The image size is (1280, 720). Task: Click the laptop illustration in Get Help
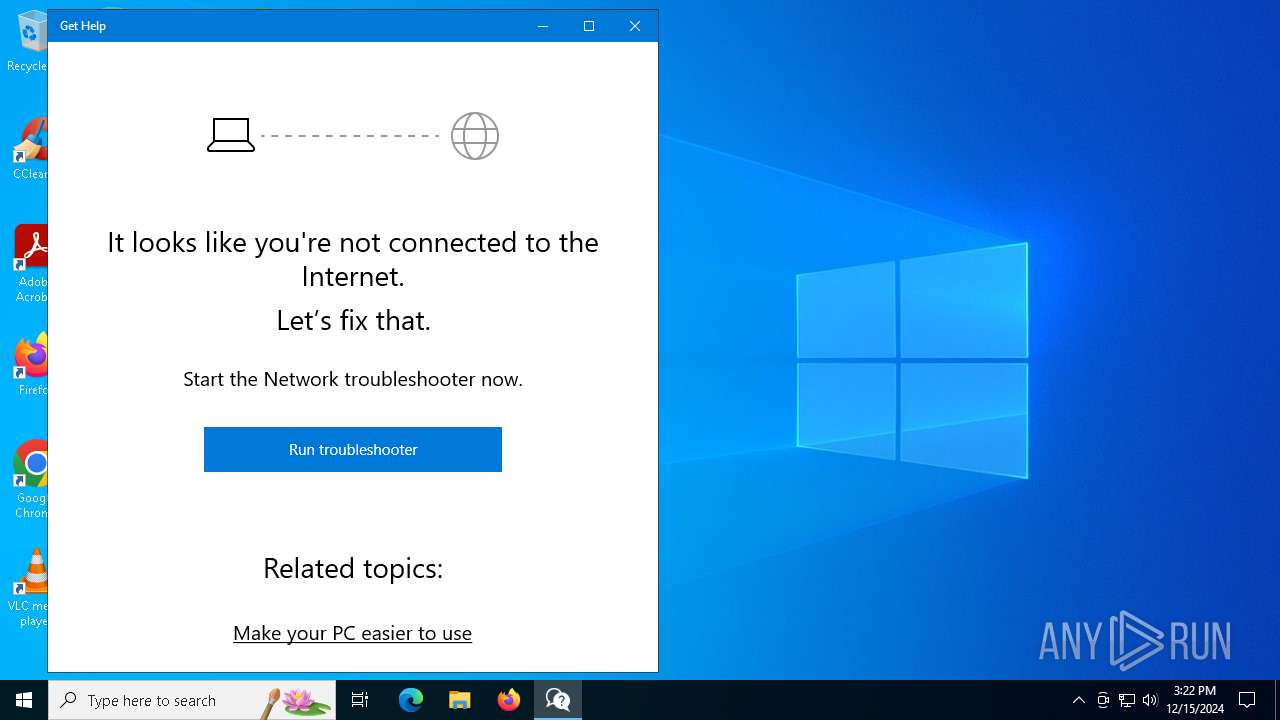[x=231, y=135]
